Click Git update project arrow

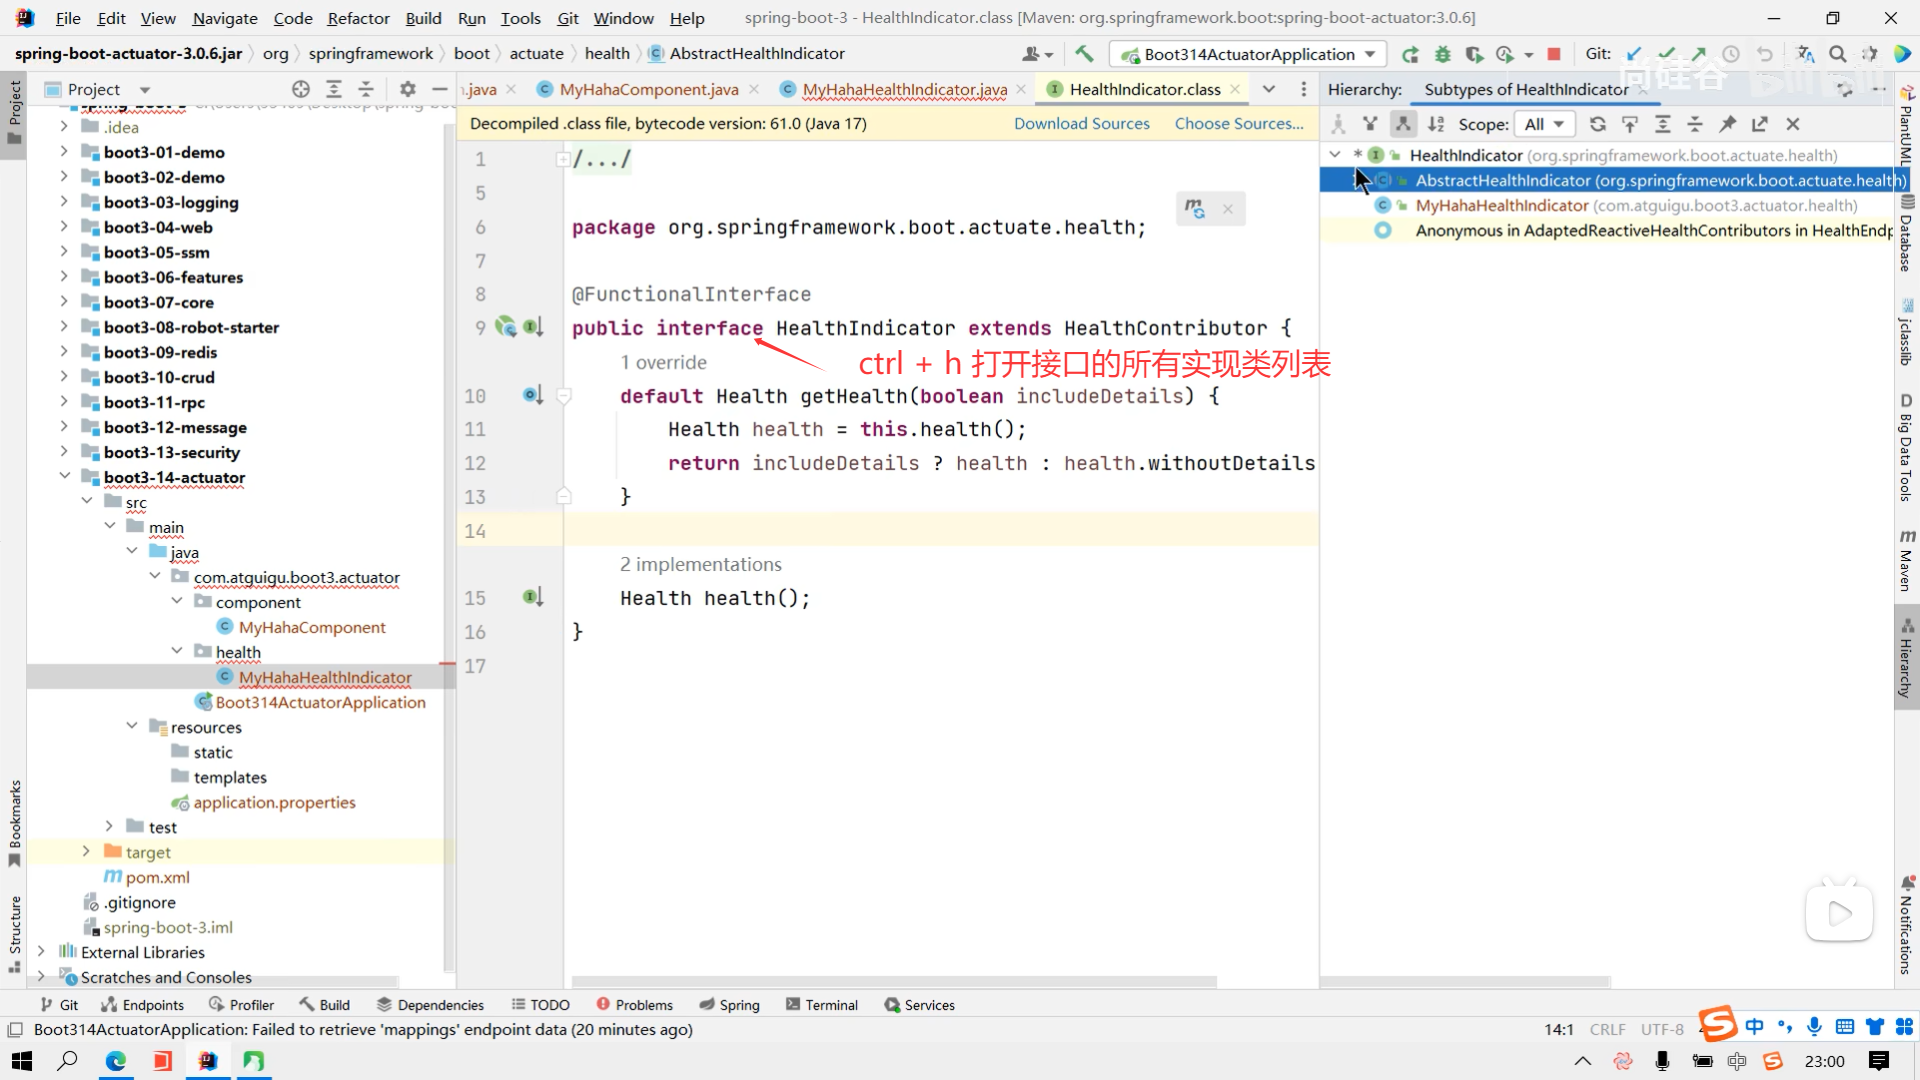tap(1634, 54)
